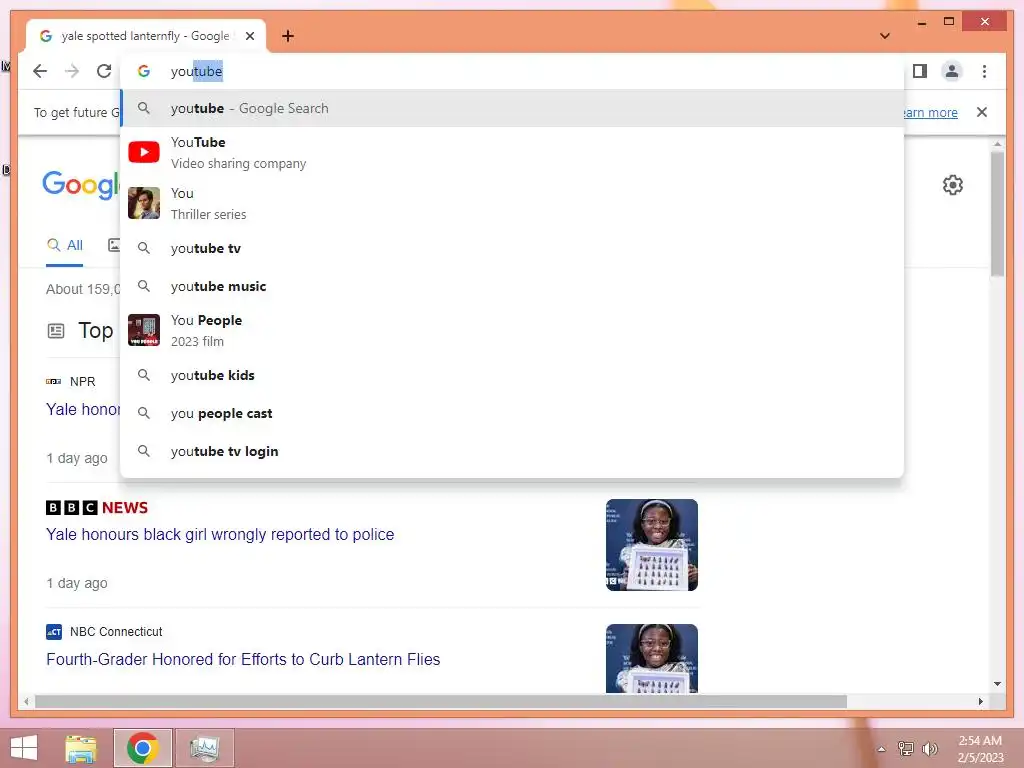Viewport: 1024px width, 768px height.
Task: Open the volume speaker tray icon
Action: coord(929,748)
